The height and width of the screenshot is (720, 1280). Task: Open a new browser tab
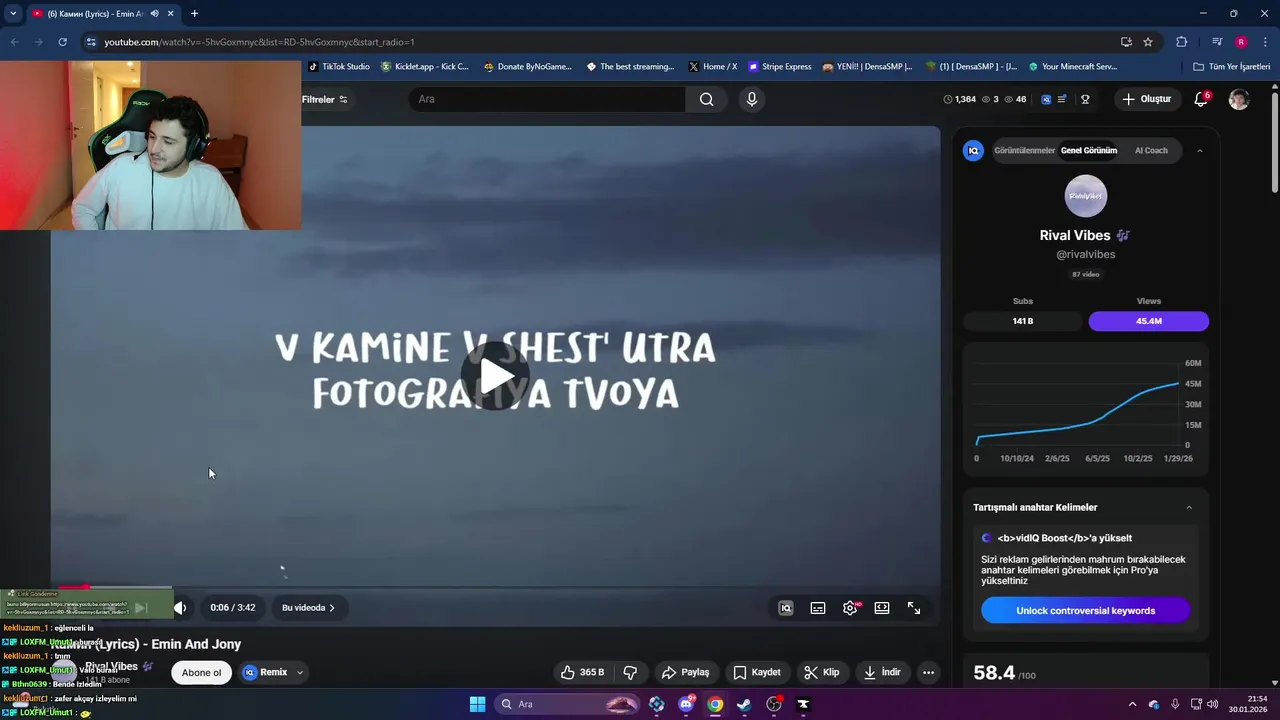click(x=194, y=13)
